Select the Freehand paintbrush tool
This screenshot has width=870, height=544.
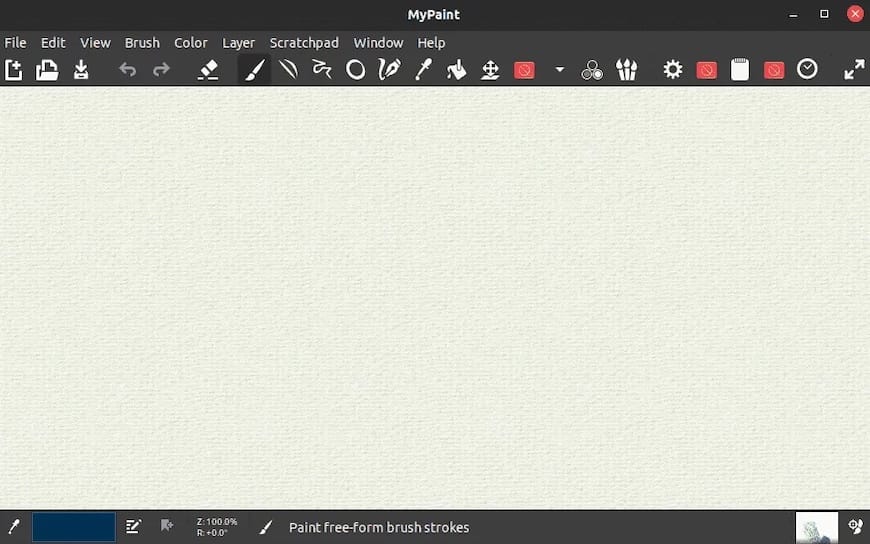click(255, 70)
